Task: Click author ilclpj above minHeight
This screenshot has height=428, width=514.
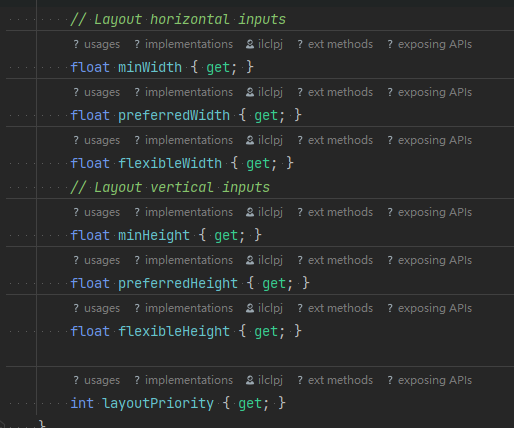Action: tap(264, 212)
